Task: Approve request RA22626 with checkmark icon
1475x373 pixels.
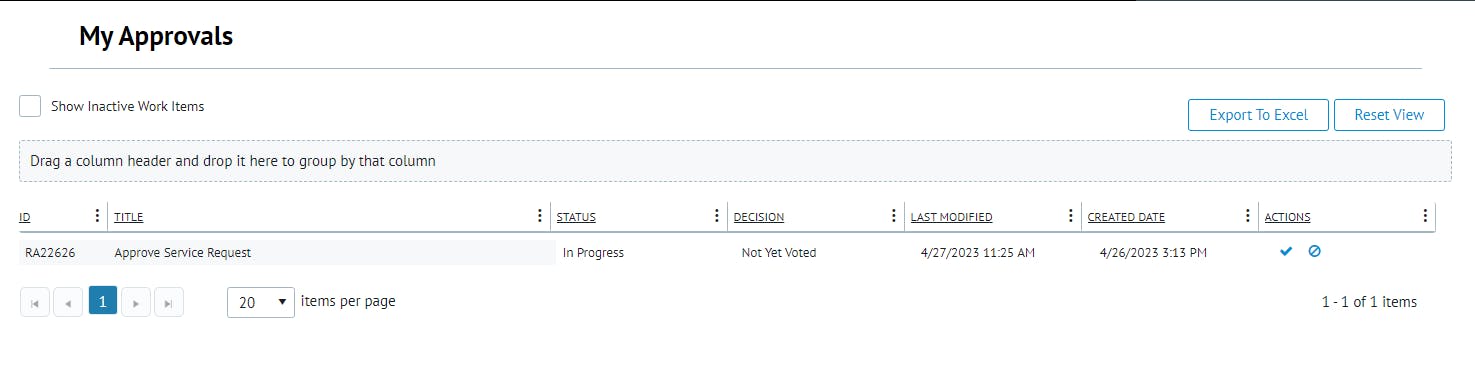Action: pyautogui.click(x=1286, y=252)
